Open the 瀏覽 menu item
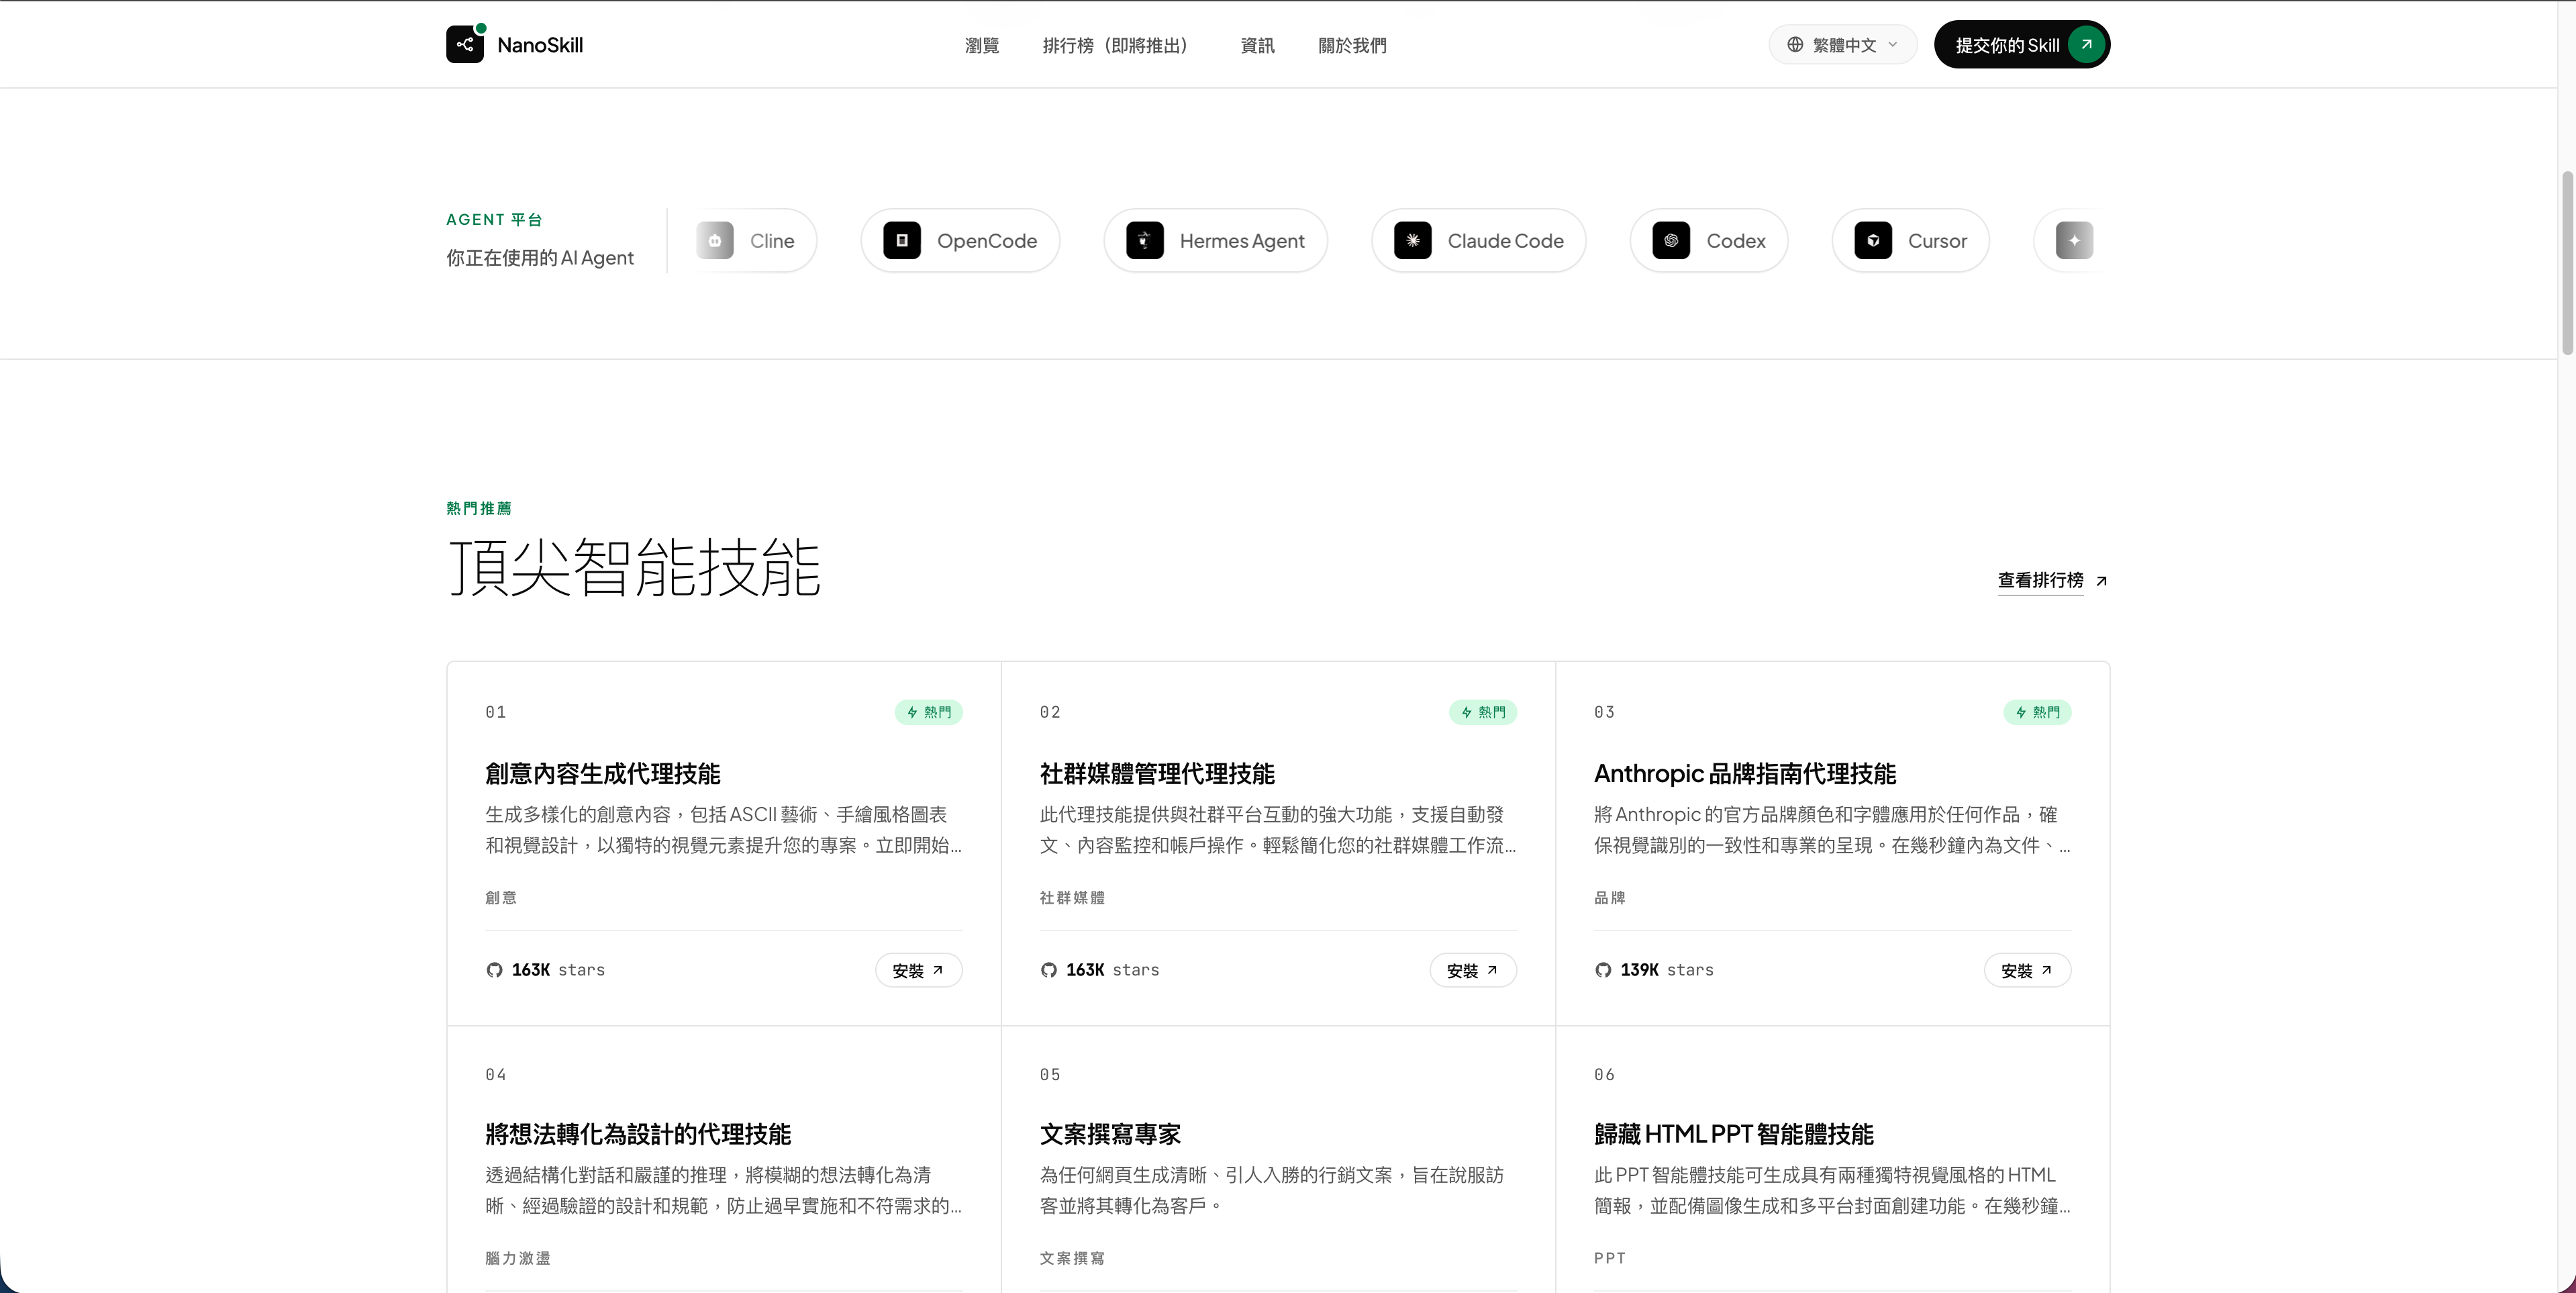This screenshot has height=1293, width=2576. pos(982,45)
